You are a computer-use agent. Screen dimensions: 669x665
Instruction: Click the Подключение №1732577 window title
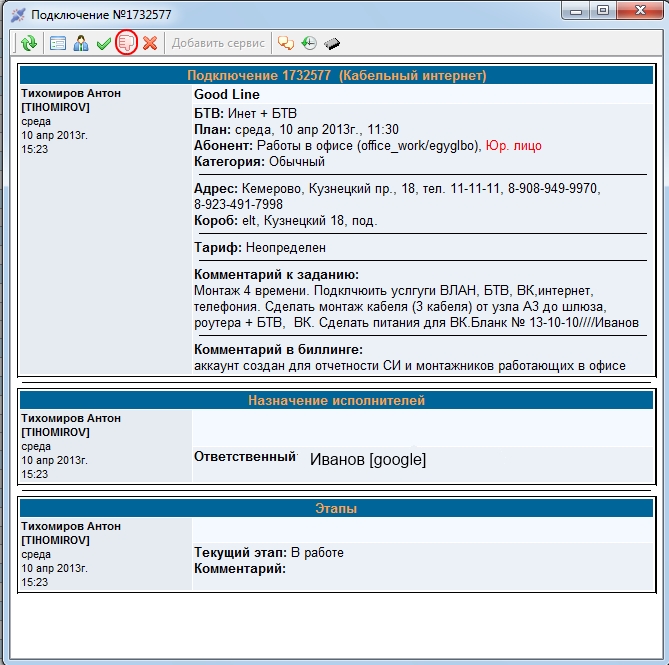(x=101, y=15)
